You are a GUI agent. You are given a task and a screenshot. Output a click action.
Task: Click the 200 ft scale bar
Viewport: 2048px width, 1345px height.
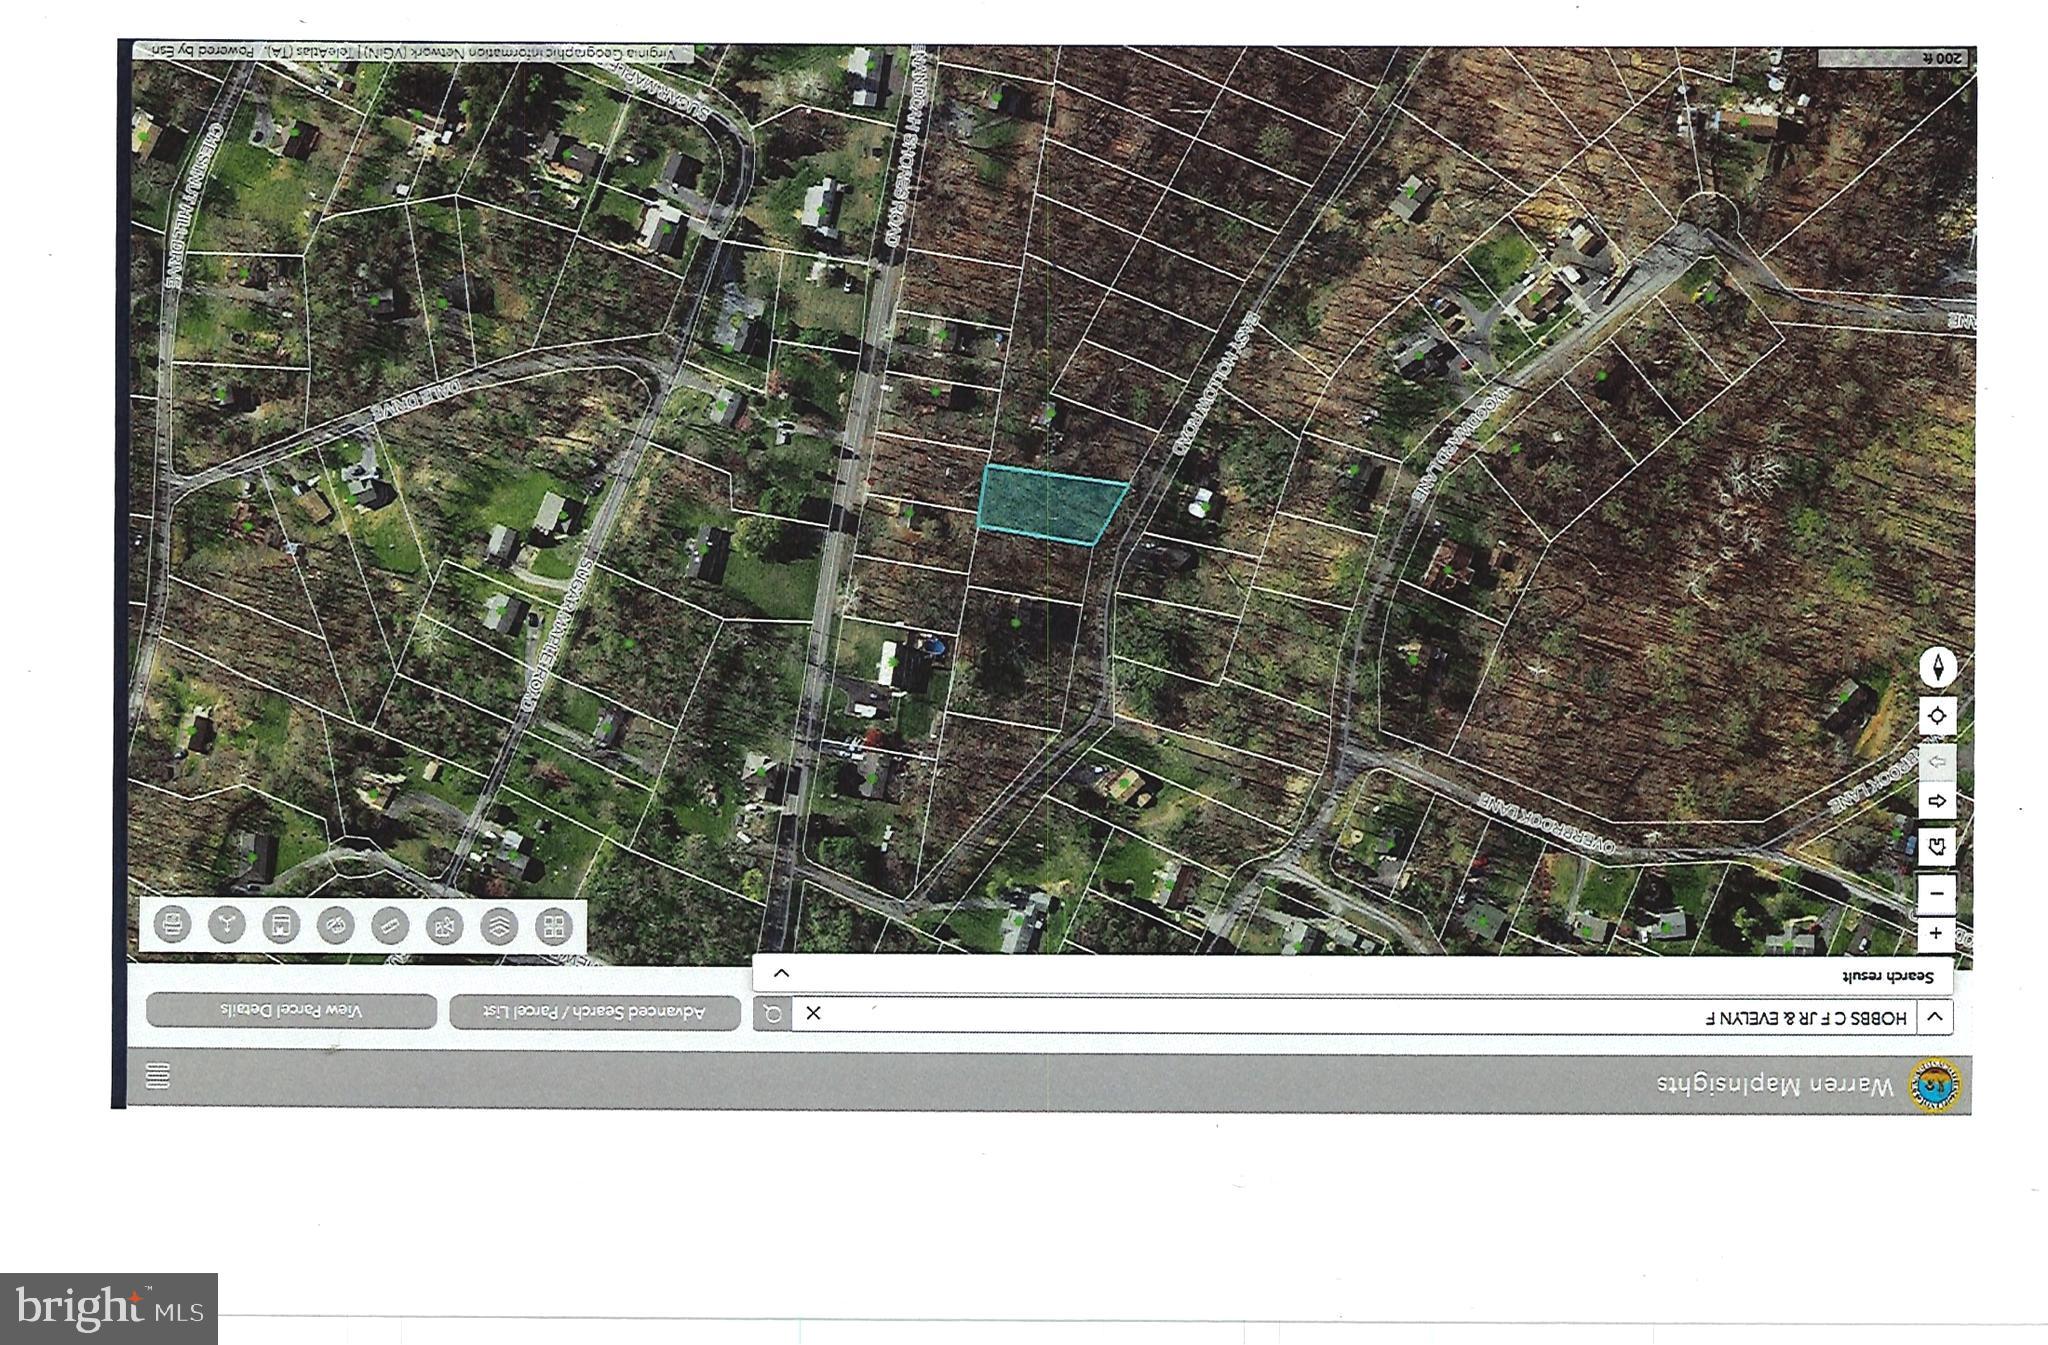1893,59
